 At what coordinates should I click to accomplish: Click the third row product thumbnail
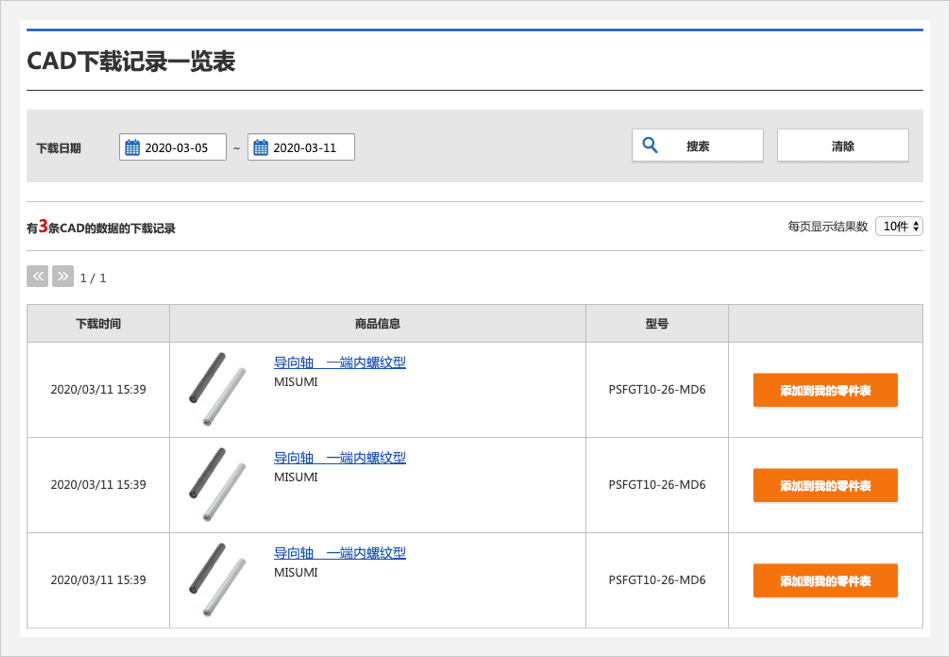click(217, 580)
